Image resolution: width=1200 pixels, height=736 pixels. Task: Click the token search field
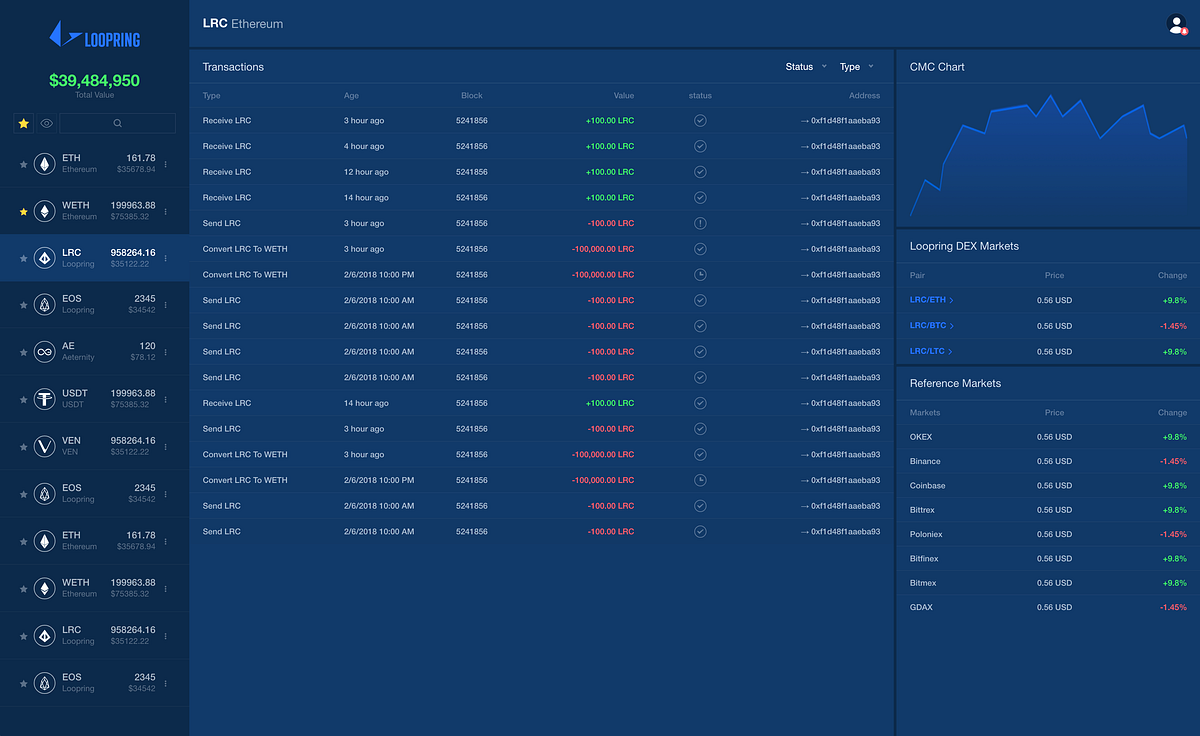click(117, 124)
